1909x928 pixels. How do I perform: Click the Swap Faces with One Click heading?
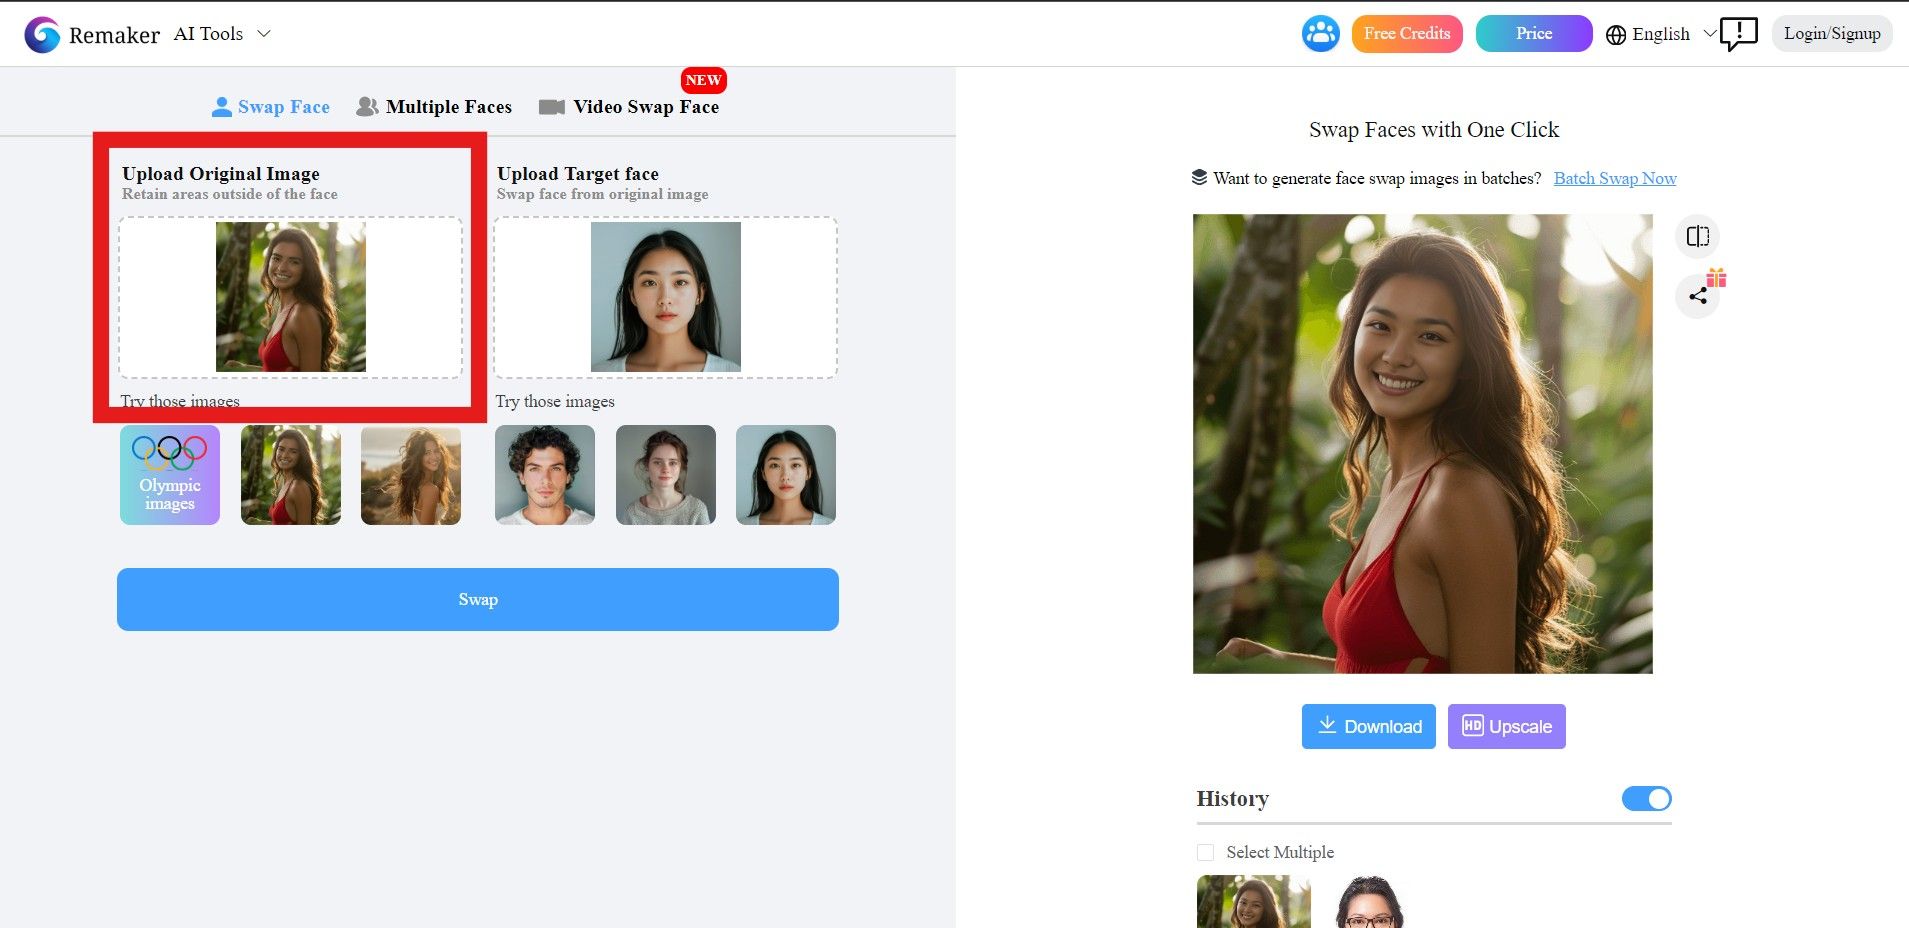[1434, 130]
